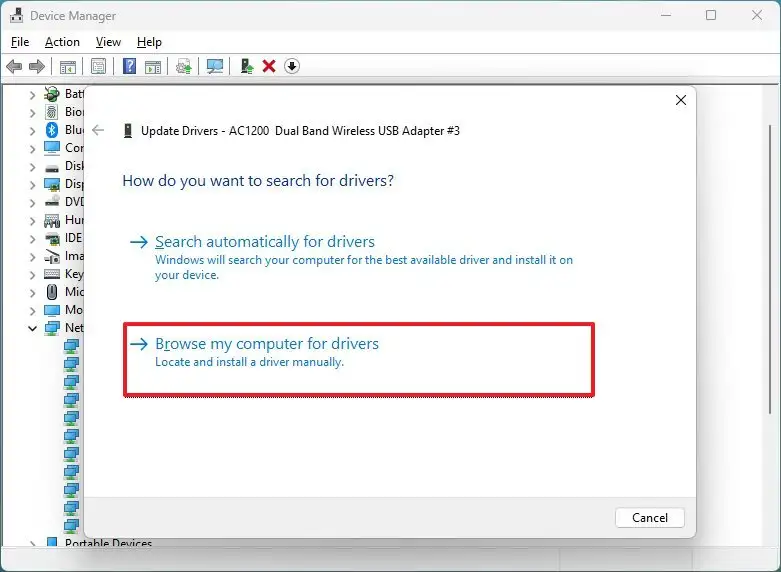Open the Action menu
Screen dimensions: 781x572
pyautogui.click(x=62, y=42)
